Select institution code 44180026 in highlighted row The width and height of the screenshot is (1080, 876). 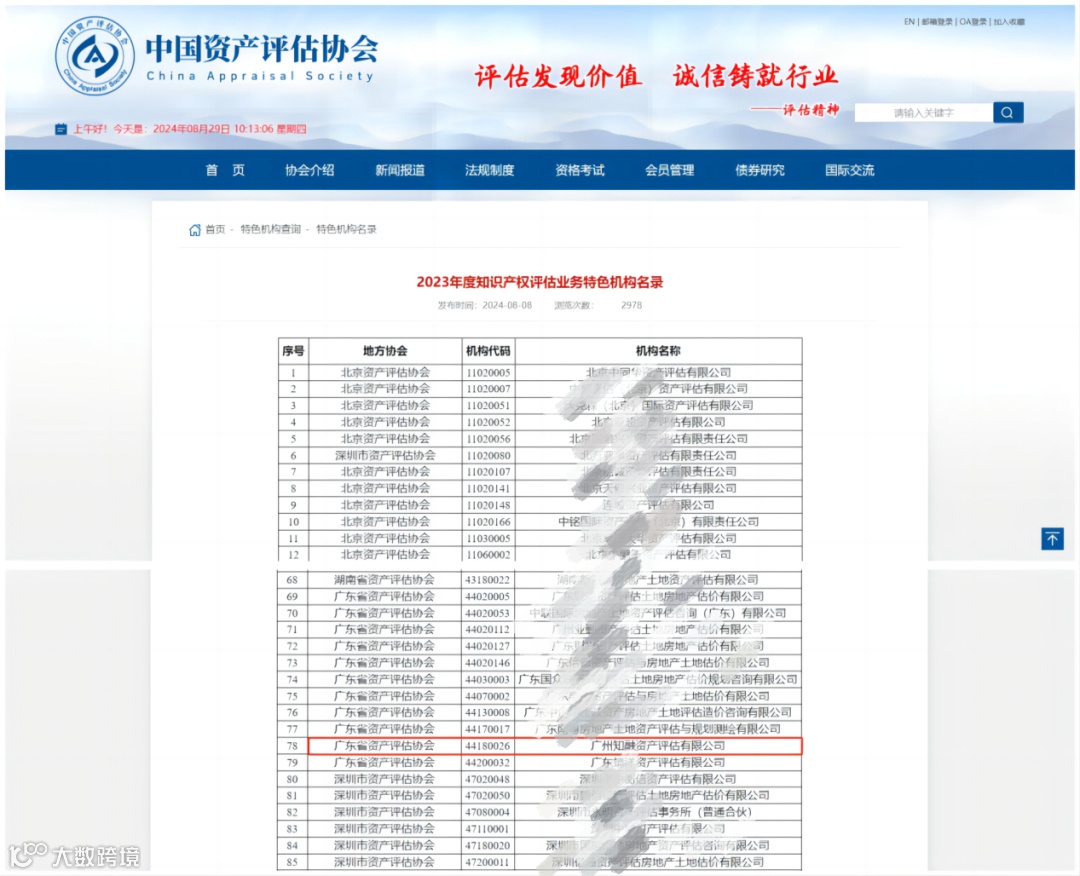[x=487, y=746]
